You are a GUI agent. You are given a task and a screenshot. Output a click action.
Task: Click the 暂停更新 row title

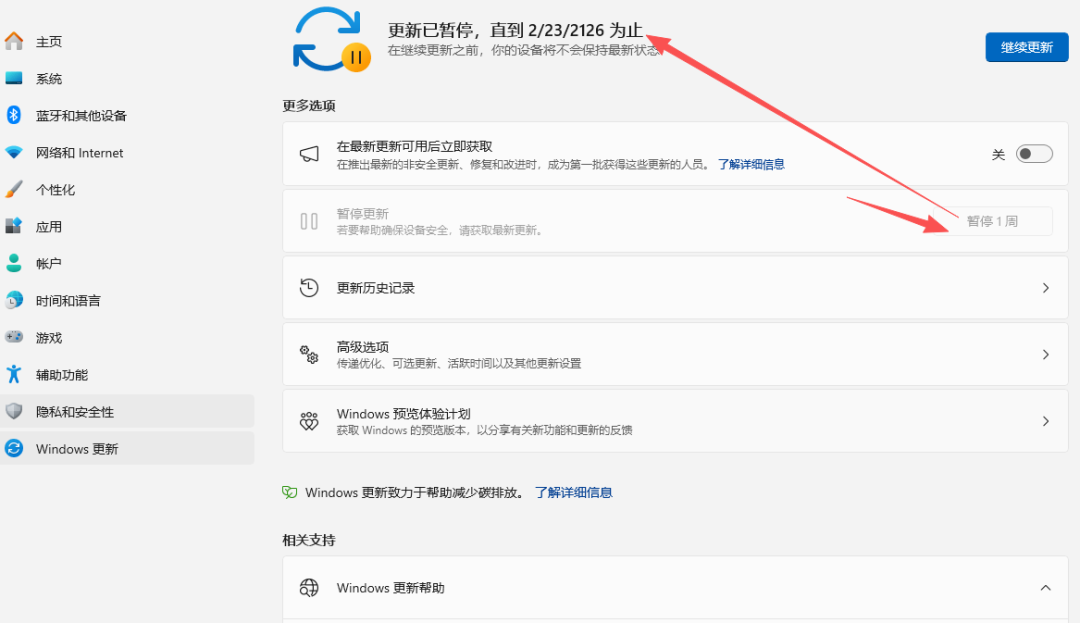tap(362, 213)
